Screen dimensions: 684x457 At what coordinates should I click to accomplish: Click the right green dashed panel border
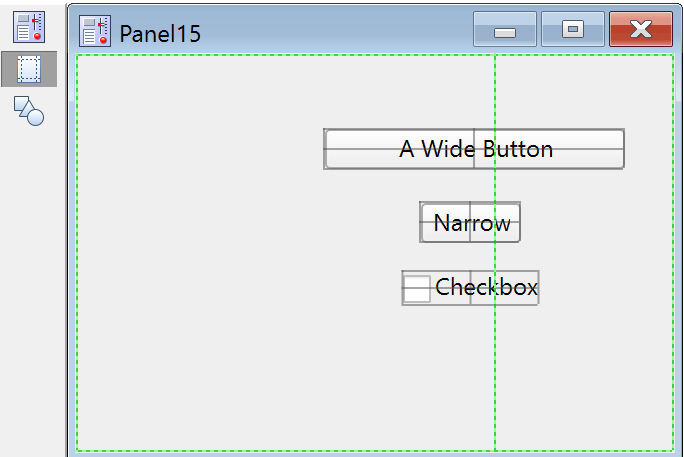coord(672,250)
